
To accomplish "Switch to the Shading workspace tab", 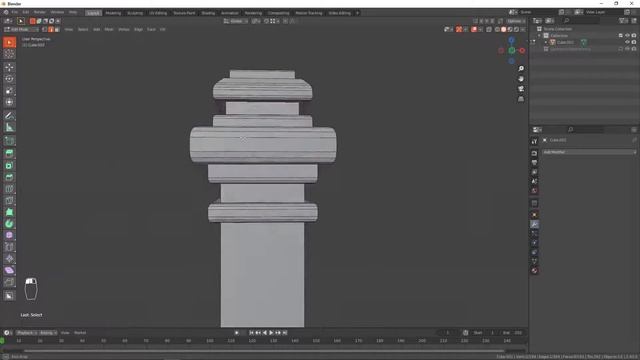I will pyautogui.click(x=208, y=13).
